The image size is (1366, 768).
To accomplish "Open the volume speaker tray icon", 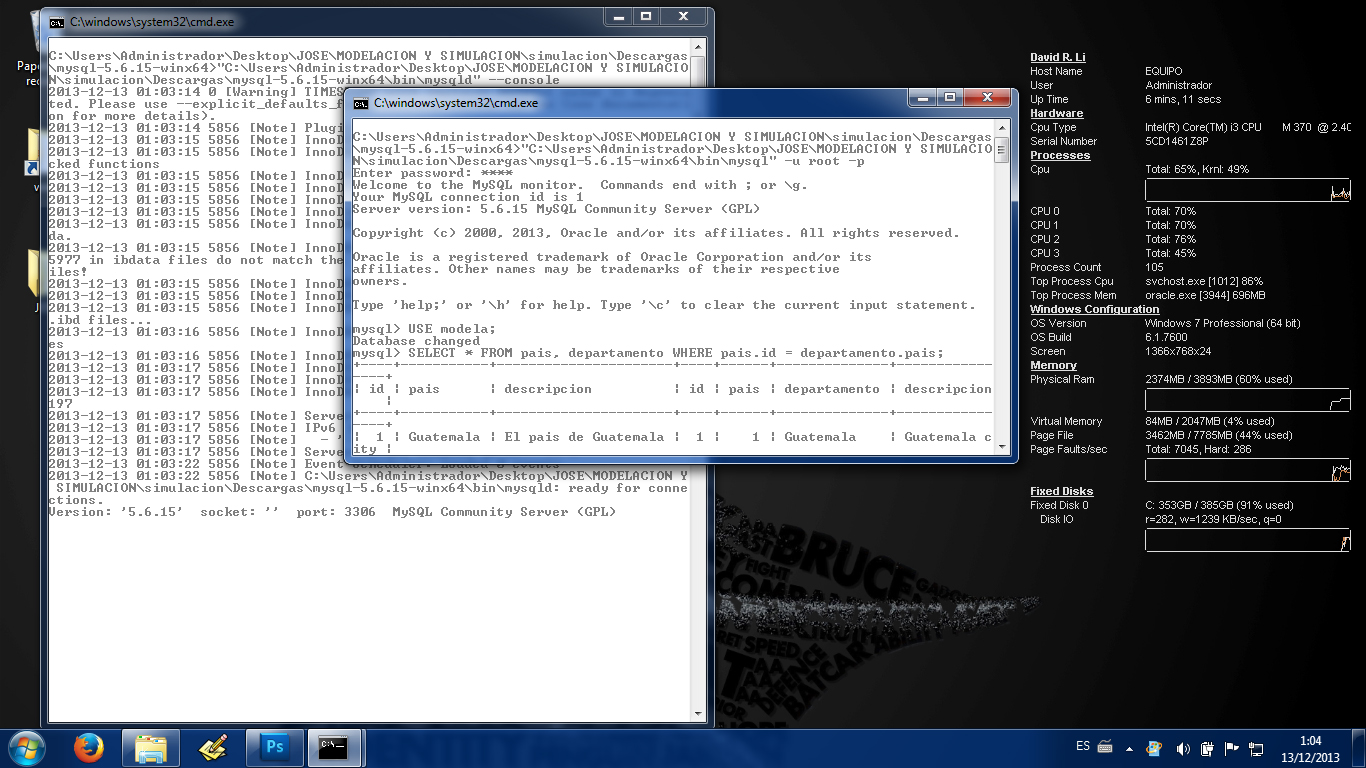I will [x=1183, y=748].
